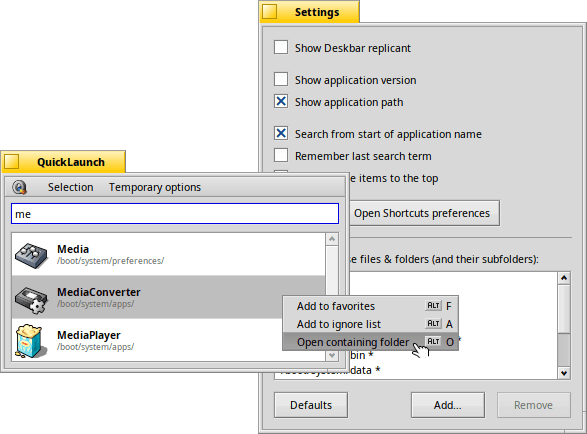Click the search field containing 'me'

pyautogui.click(x=175, y=214)
